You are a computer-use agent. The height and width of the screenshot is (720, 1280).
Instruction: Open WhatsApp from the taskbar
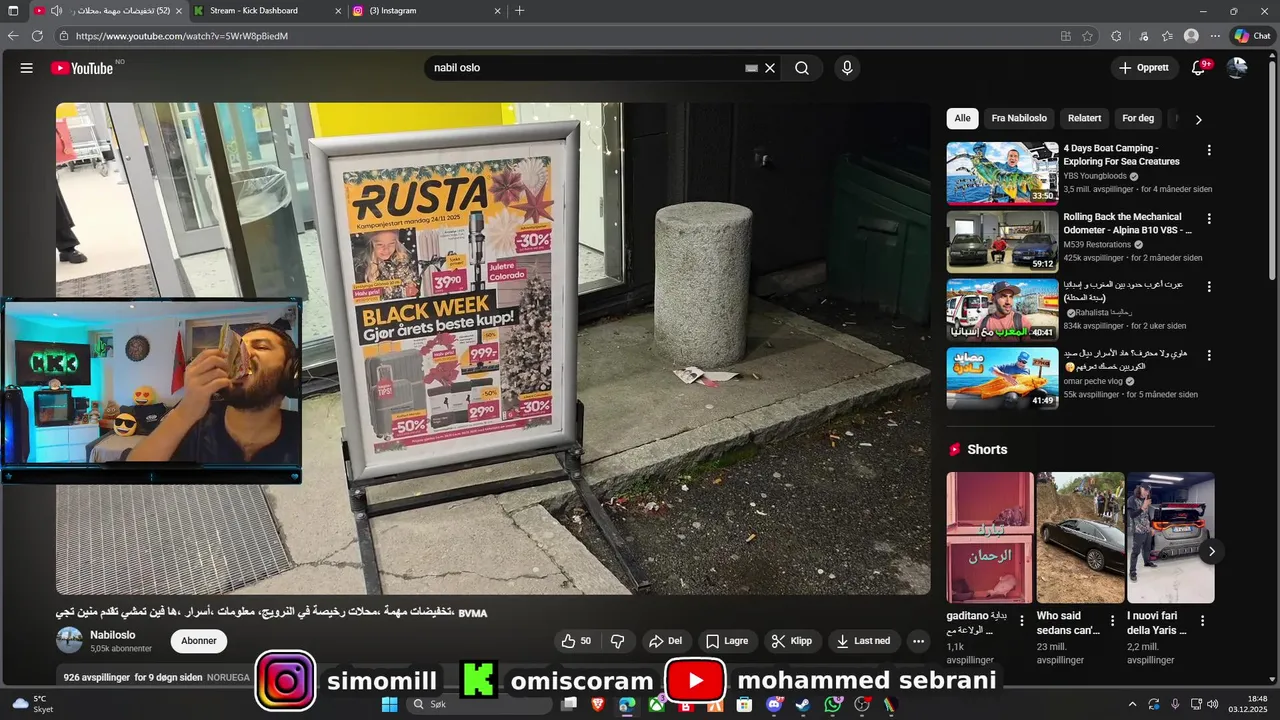833,705
